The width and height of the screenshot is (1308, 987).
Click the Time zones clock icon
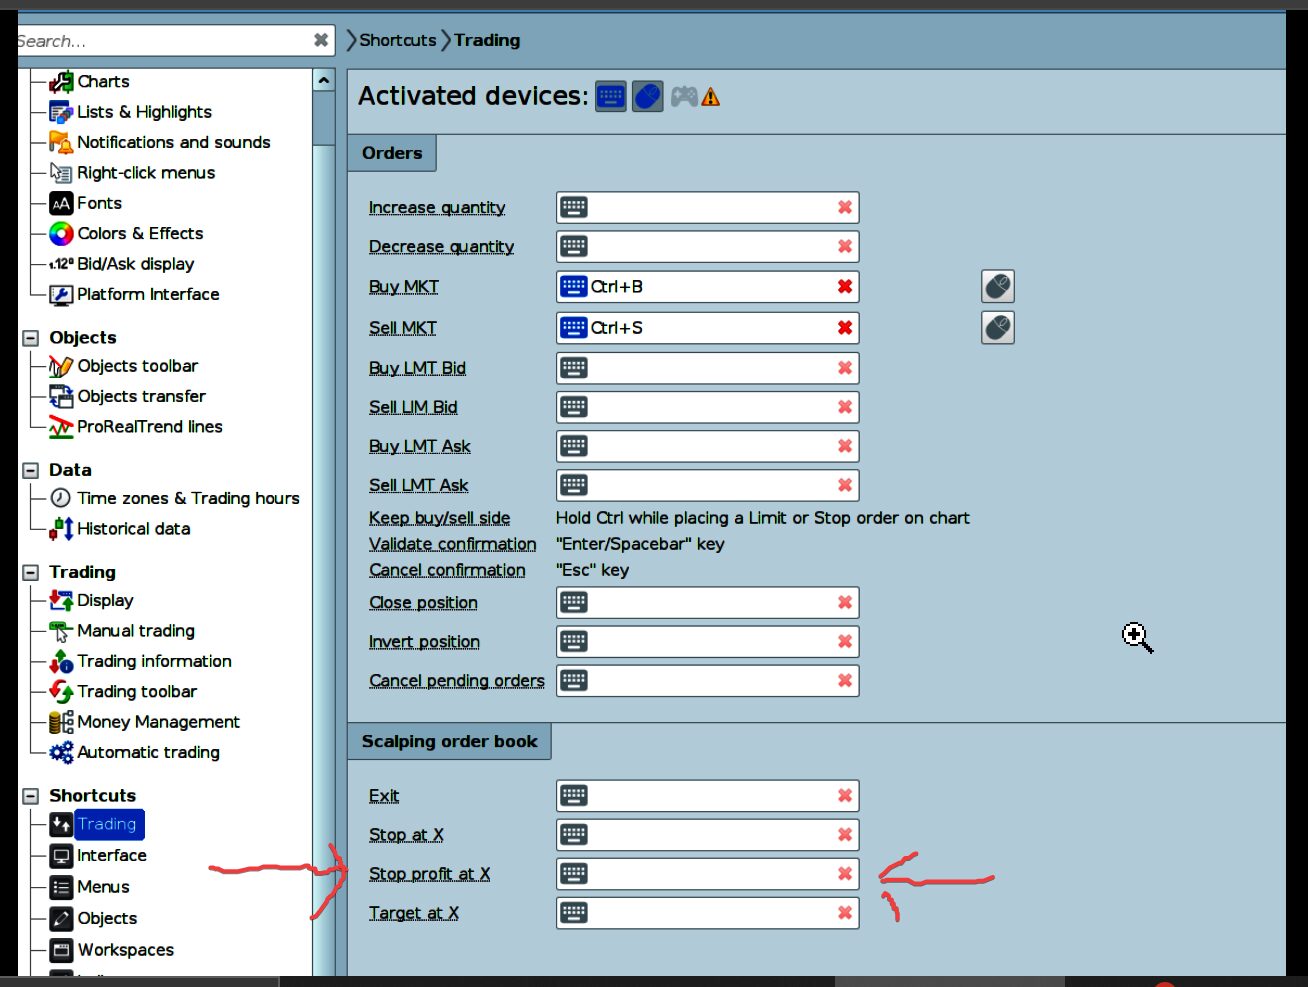(x=61, y=498)
